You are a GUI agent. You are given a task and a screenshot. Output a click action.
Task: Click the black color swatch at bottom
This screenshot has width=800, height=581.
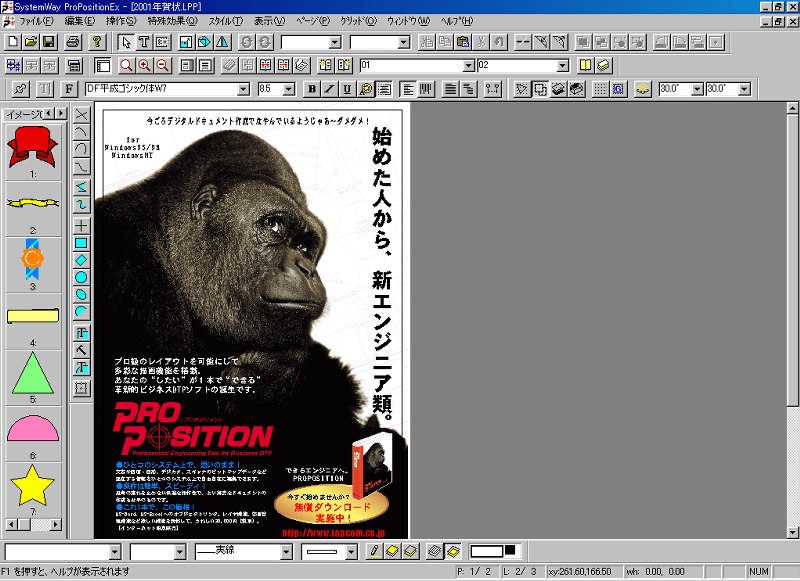[510, 550]
